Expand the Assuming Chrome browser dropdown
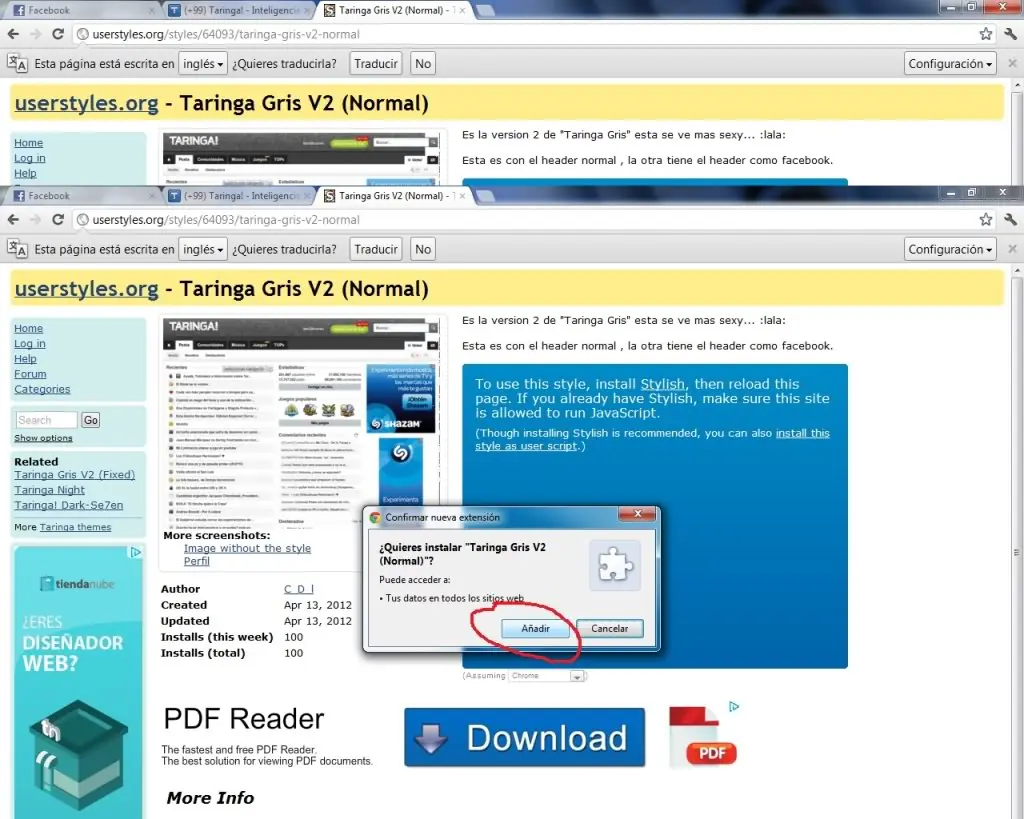This screenshot has width=1024, height=819. point(547,676)
